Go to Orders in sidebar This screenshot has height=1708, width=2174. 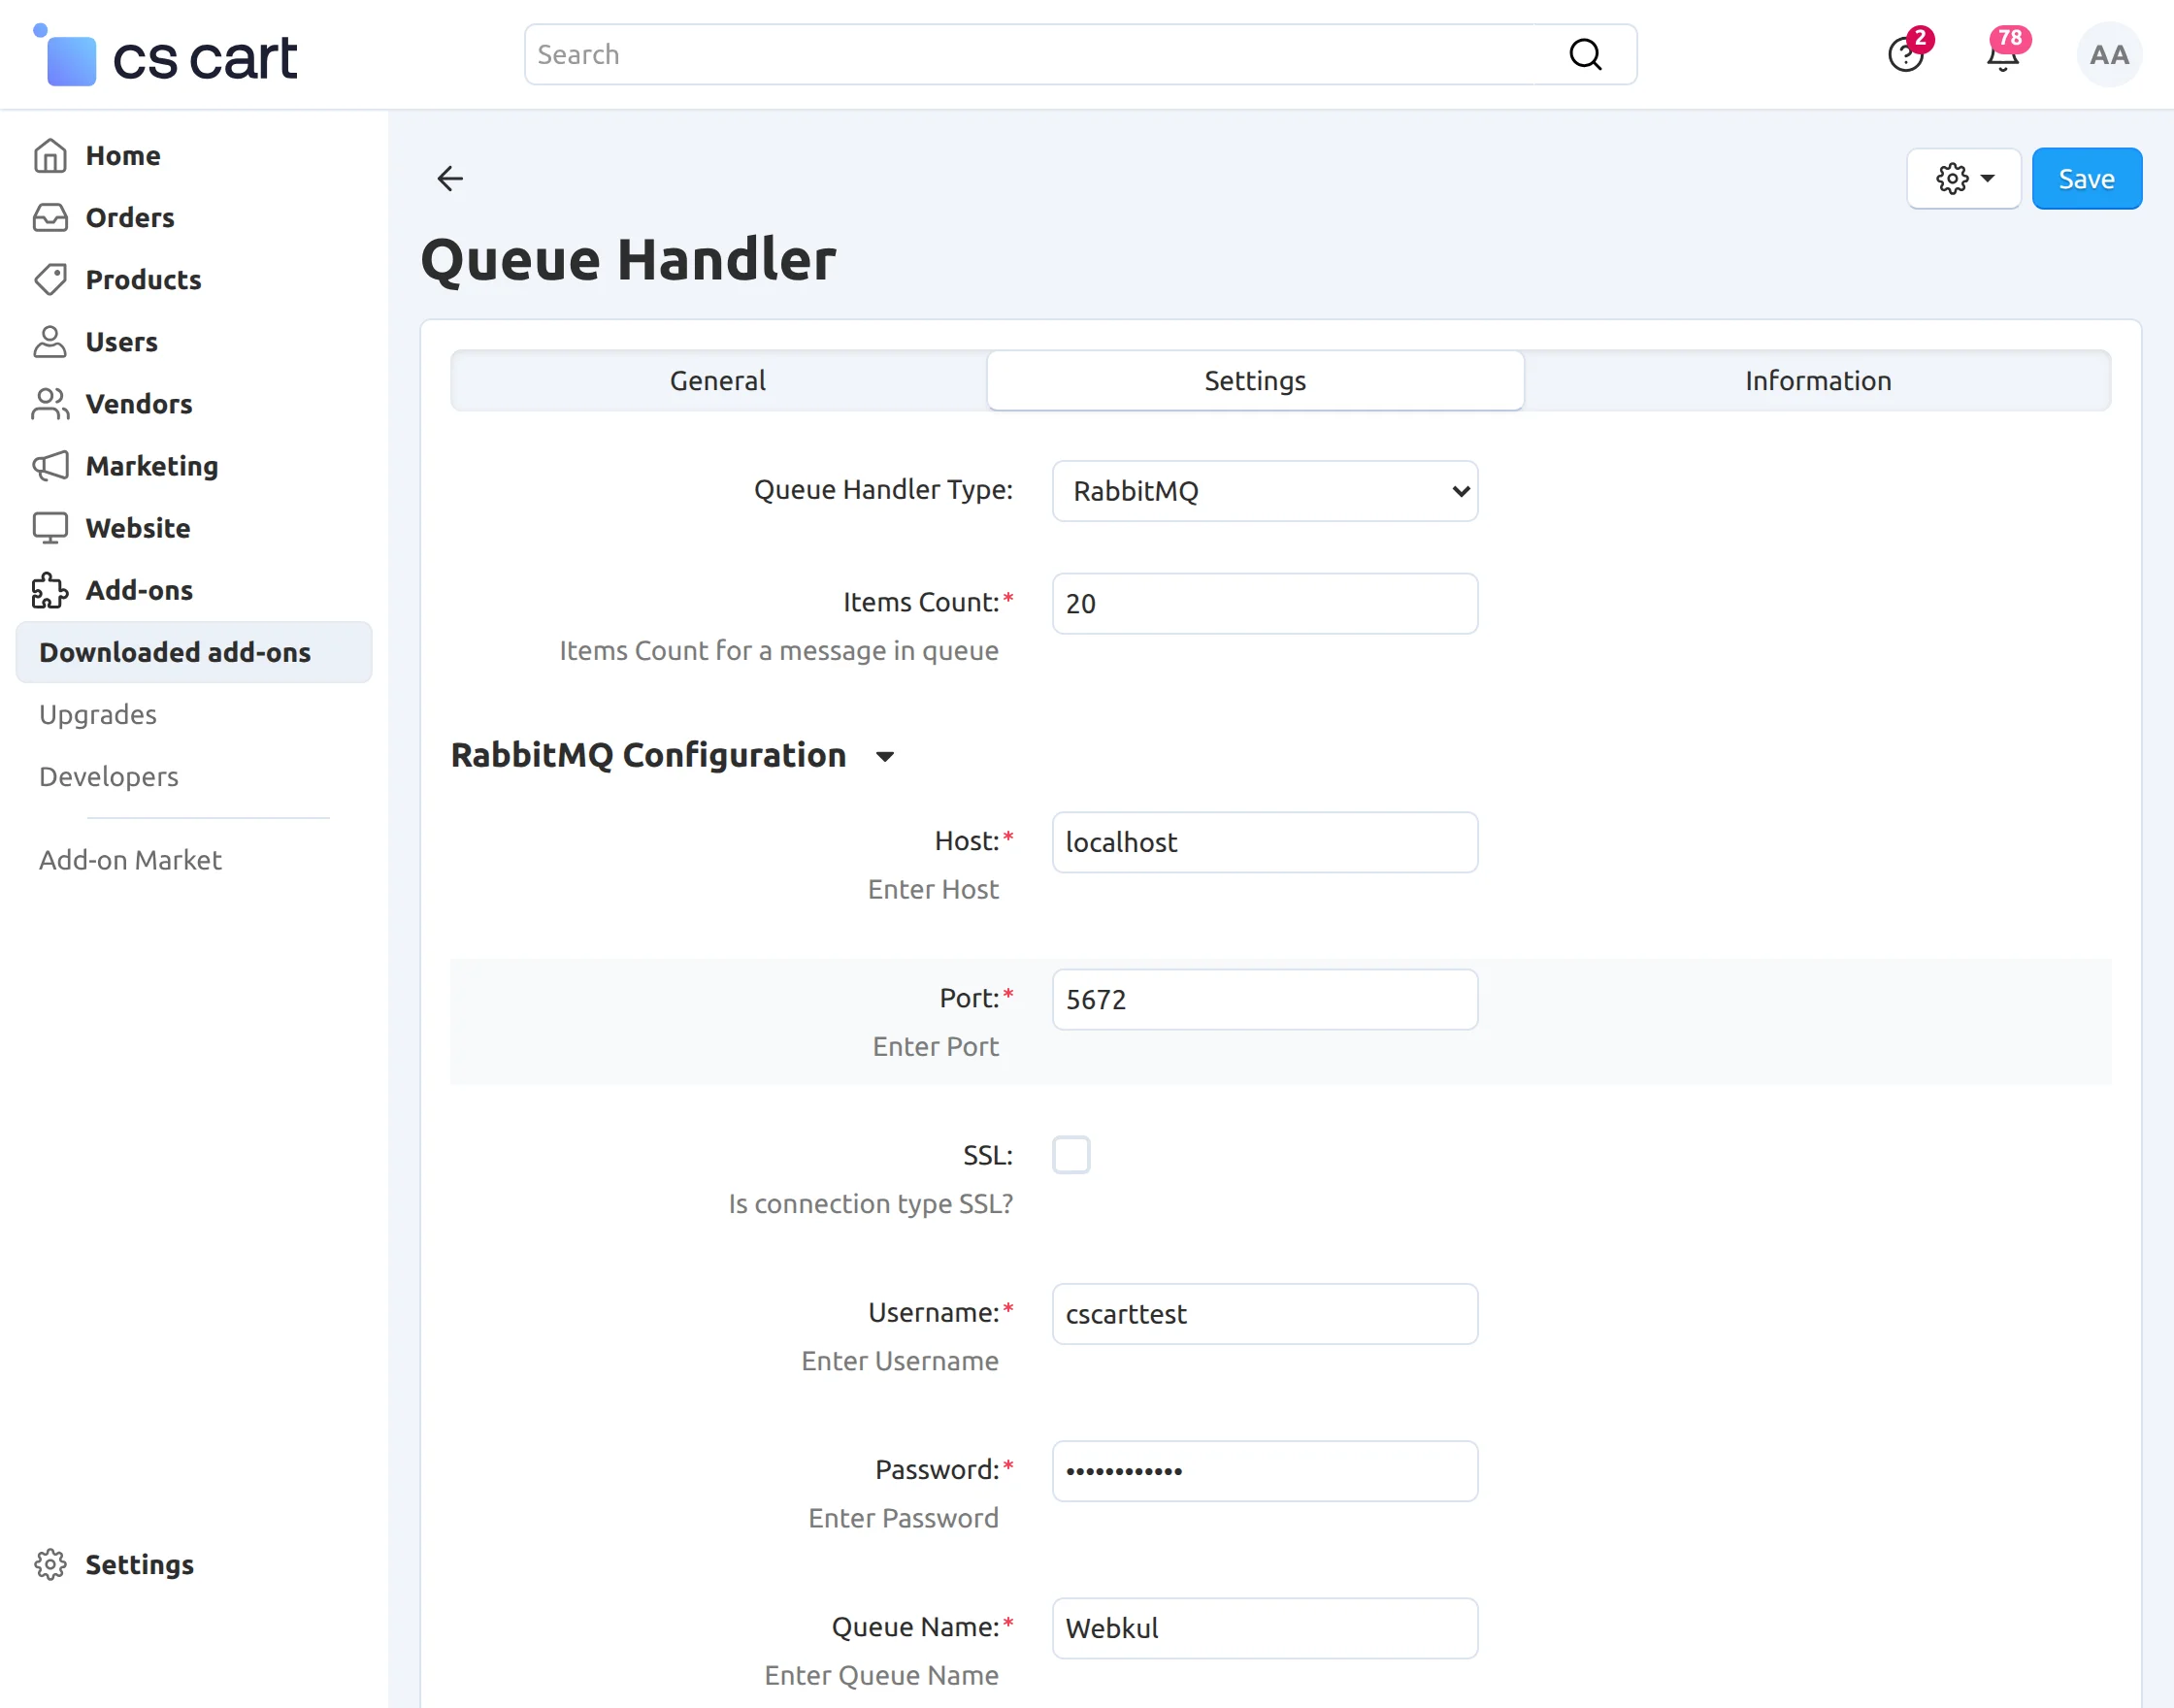pyautogui.click(x=129, y=218)
